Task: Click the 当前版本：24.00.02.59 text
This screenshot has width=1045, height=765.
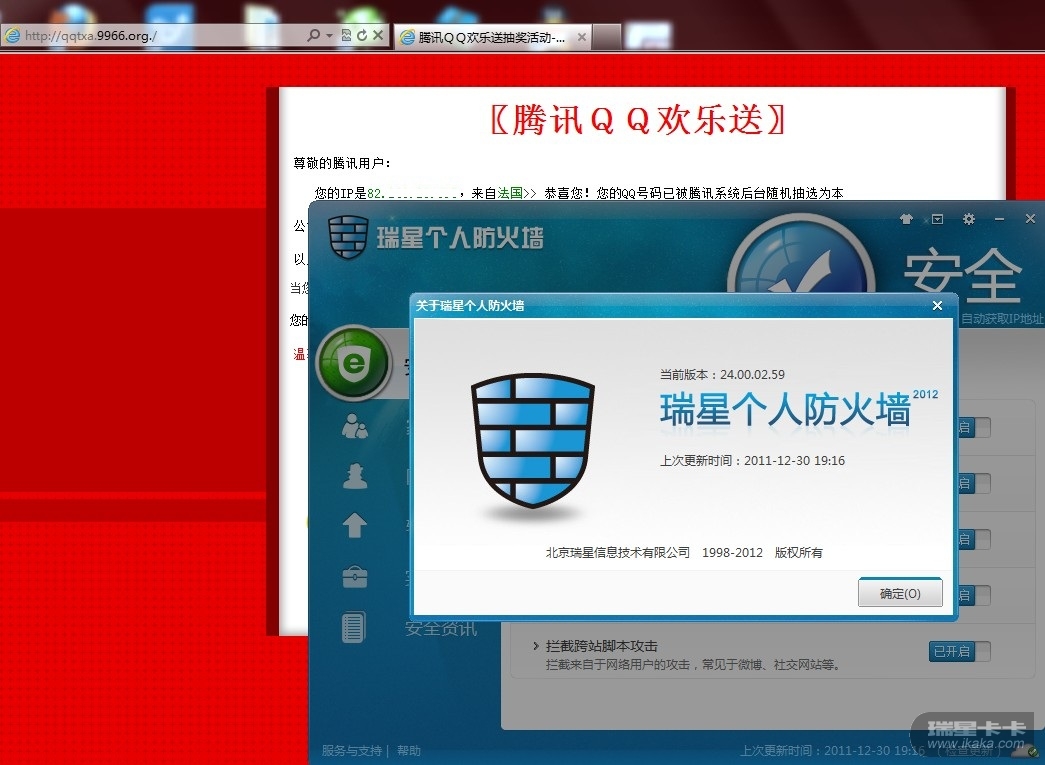Action: click(722, 375)
